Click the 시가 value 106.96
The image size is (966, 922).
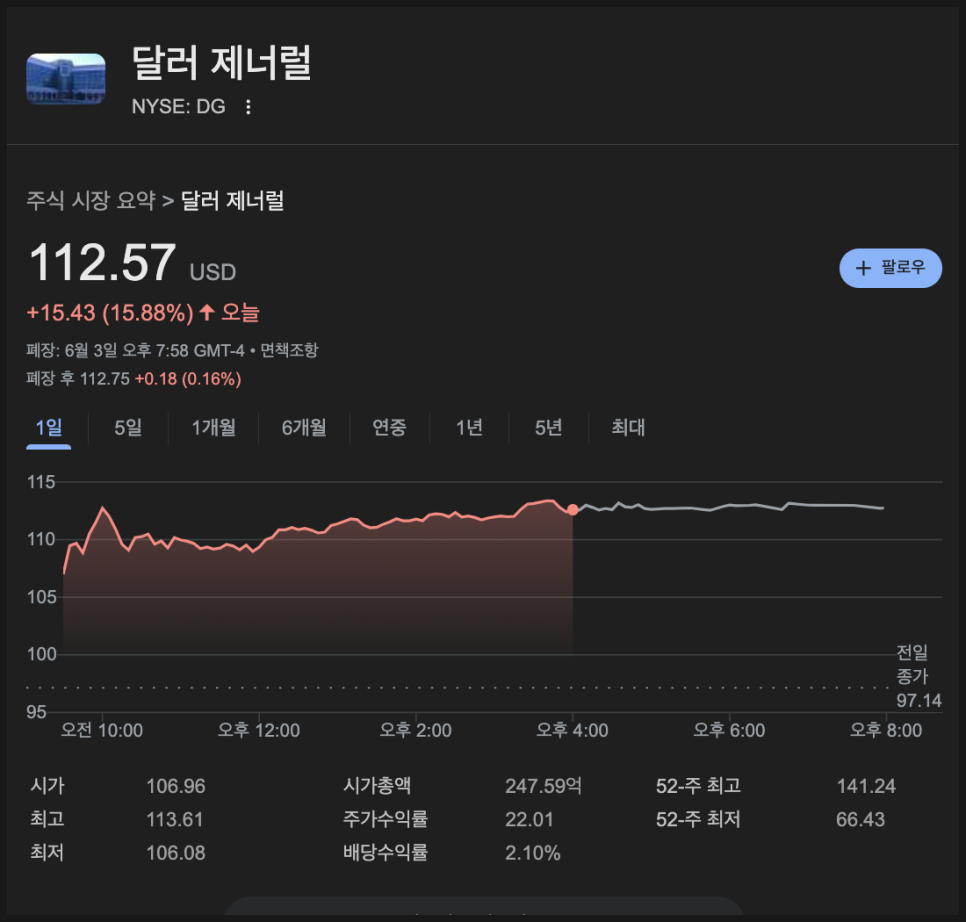click(176, 787)
